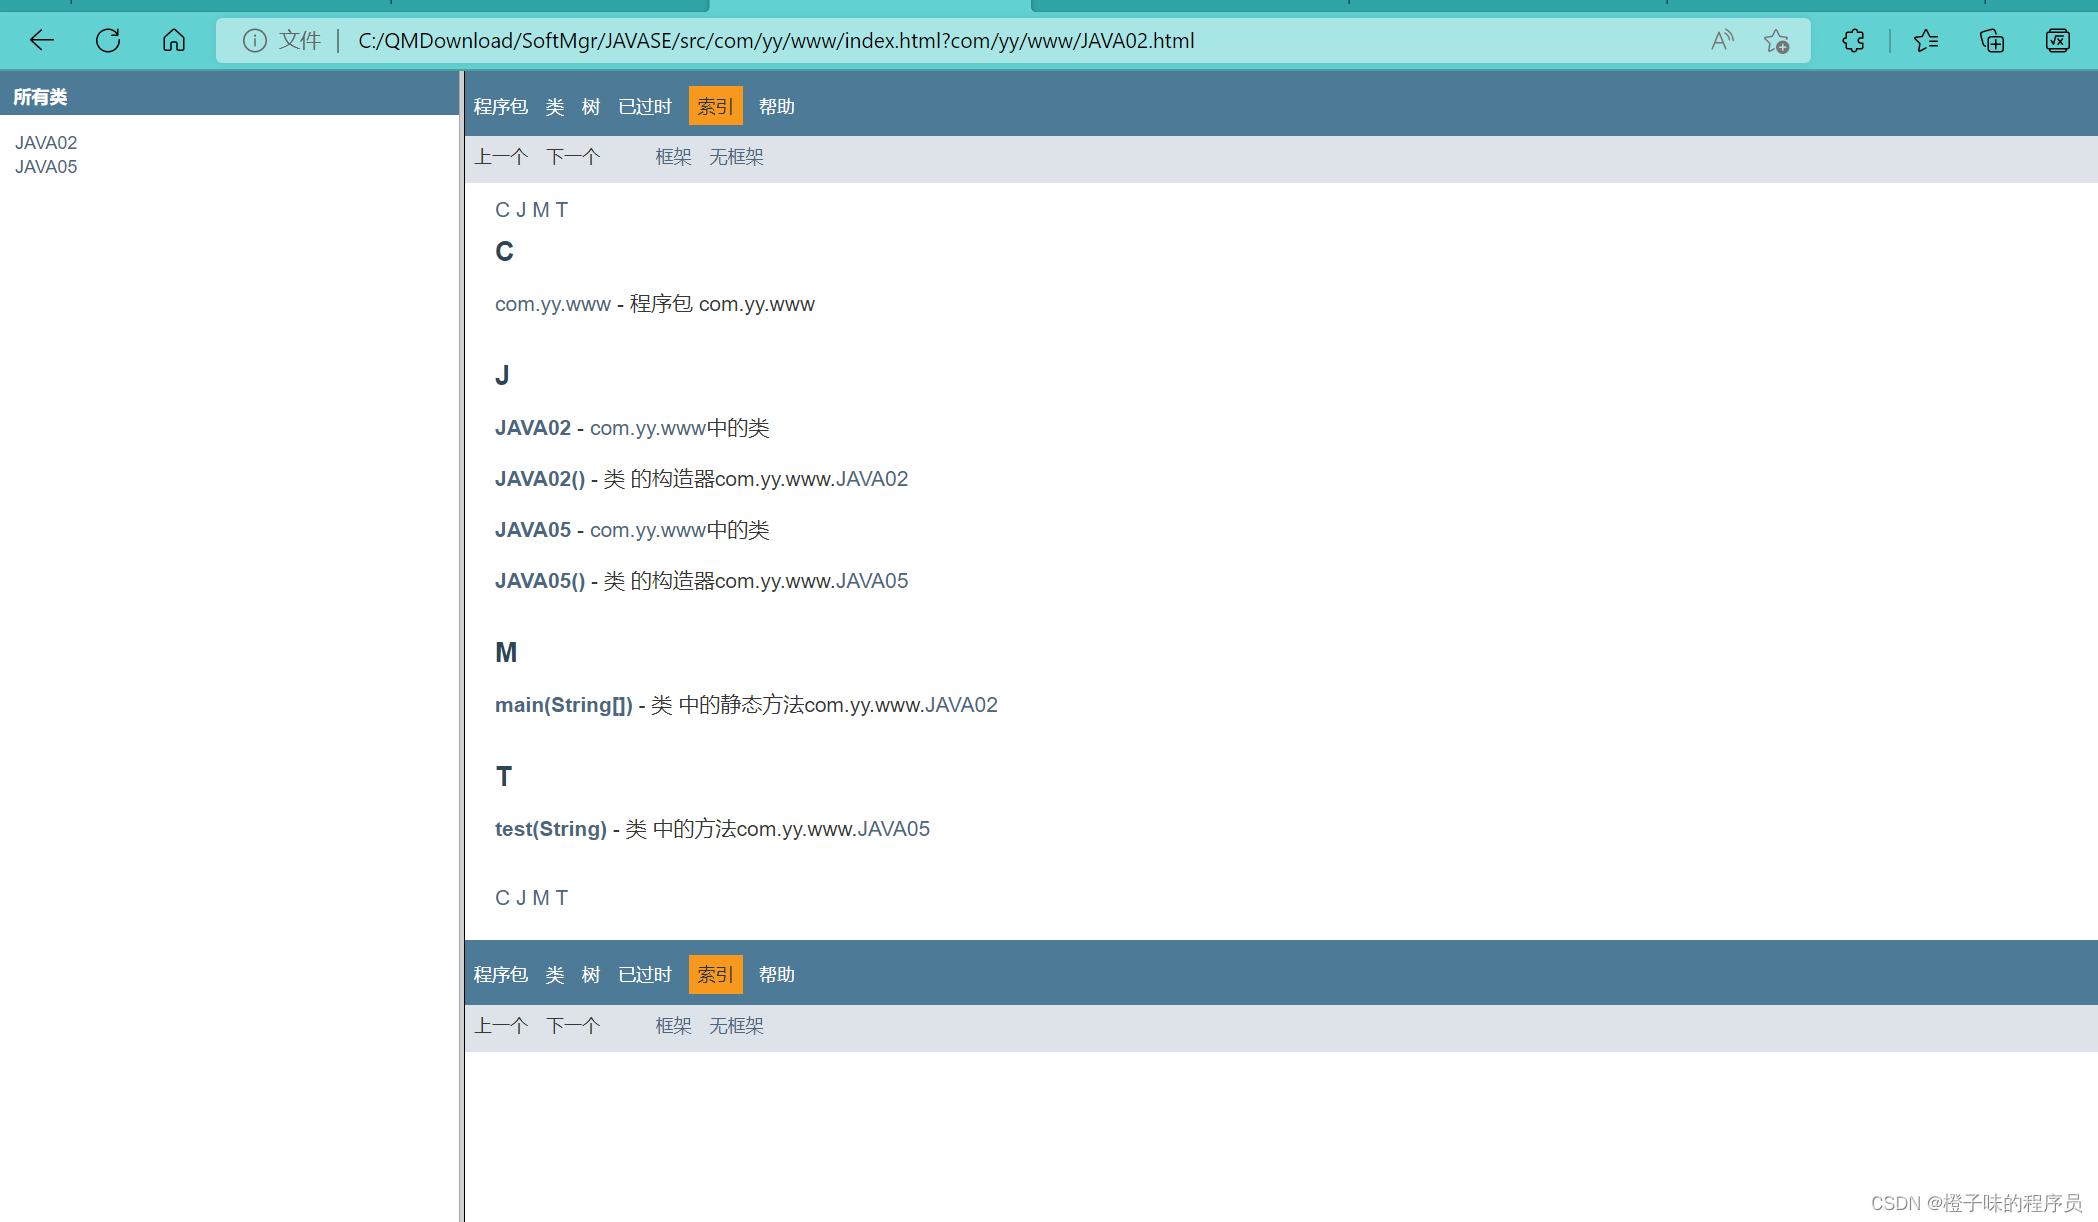Open the favorites list icon

(x=1926, y=41)
